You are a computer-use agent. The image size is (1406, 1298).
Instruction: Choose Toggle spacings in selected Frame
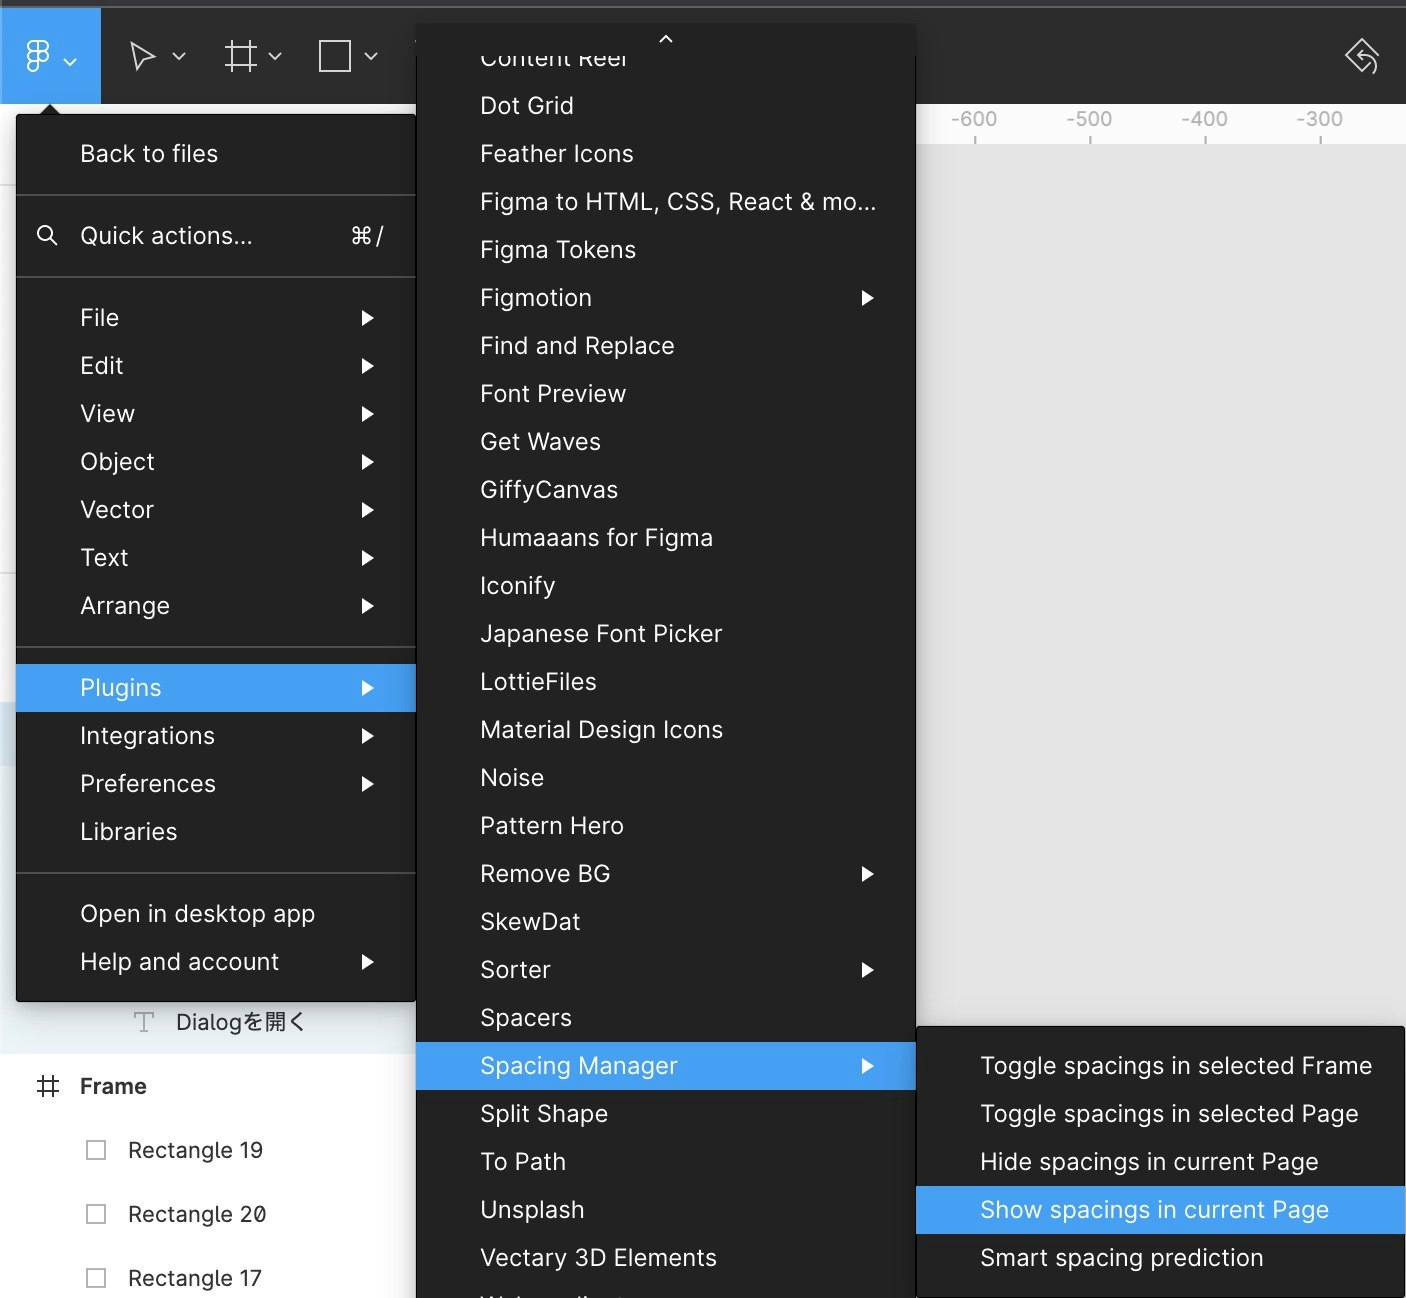coord(1161,1066)
